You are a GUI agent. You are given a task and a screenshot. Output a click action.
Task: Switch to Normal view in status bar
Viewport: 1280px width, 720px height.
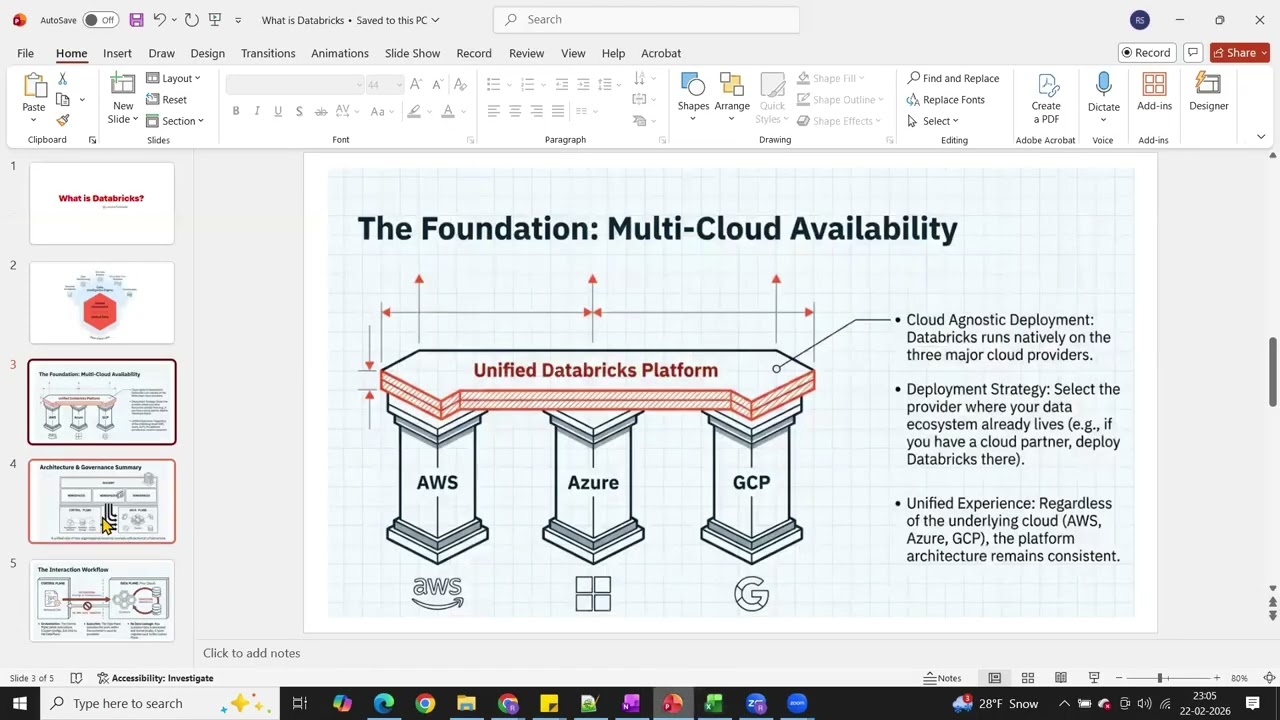coord(994,678)
